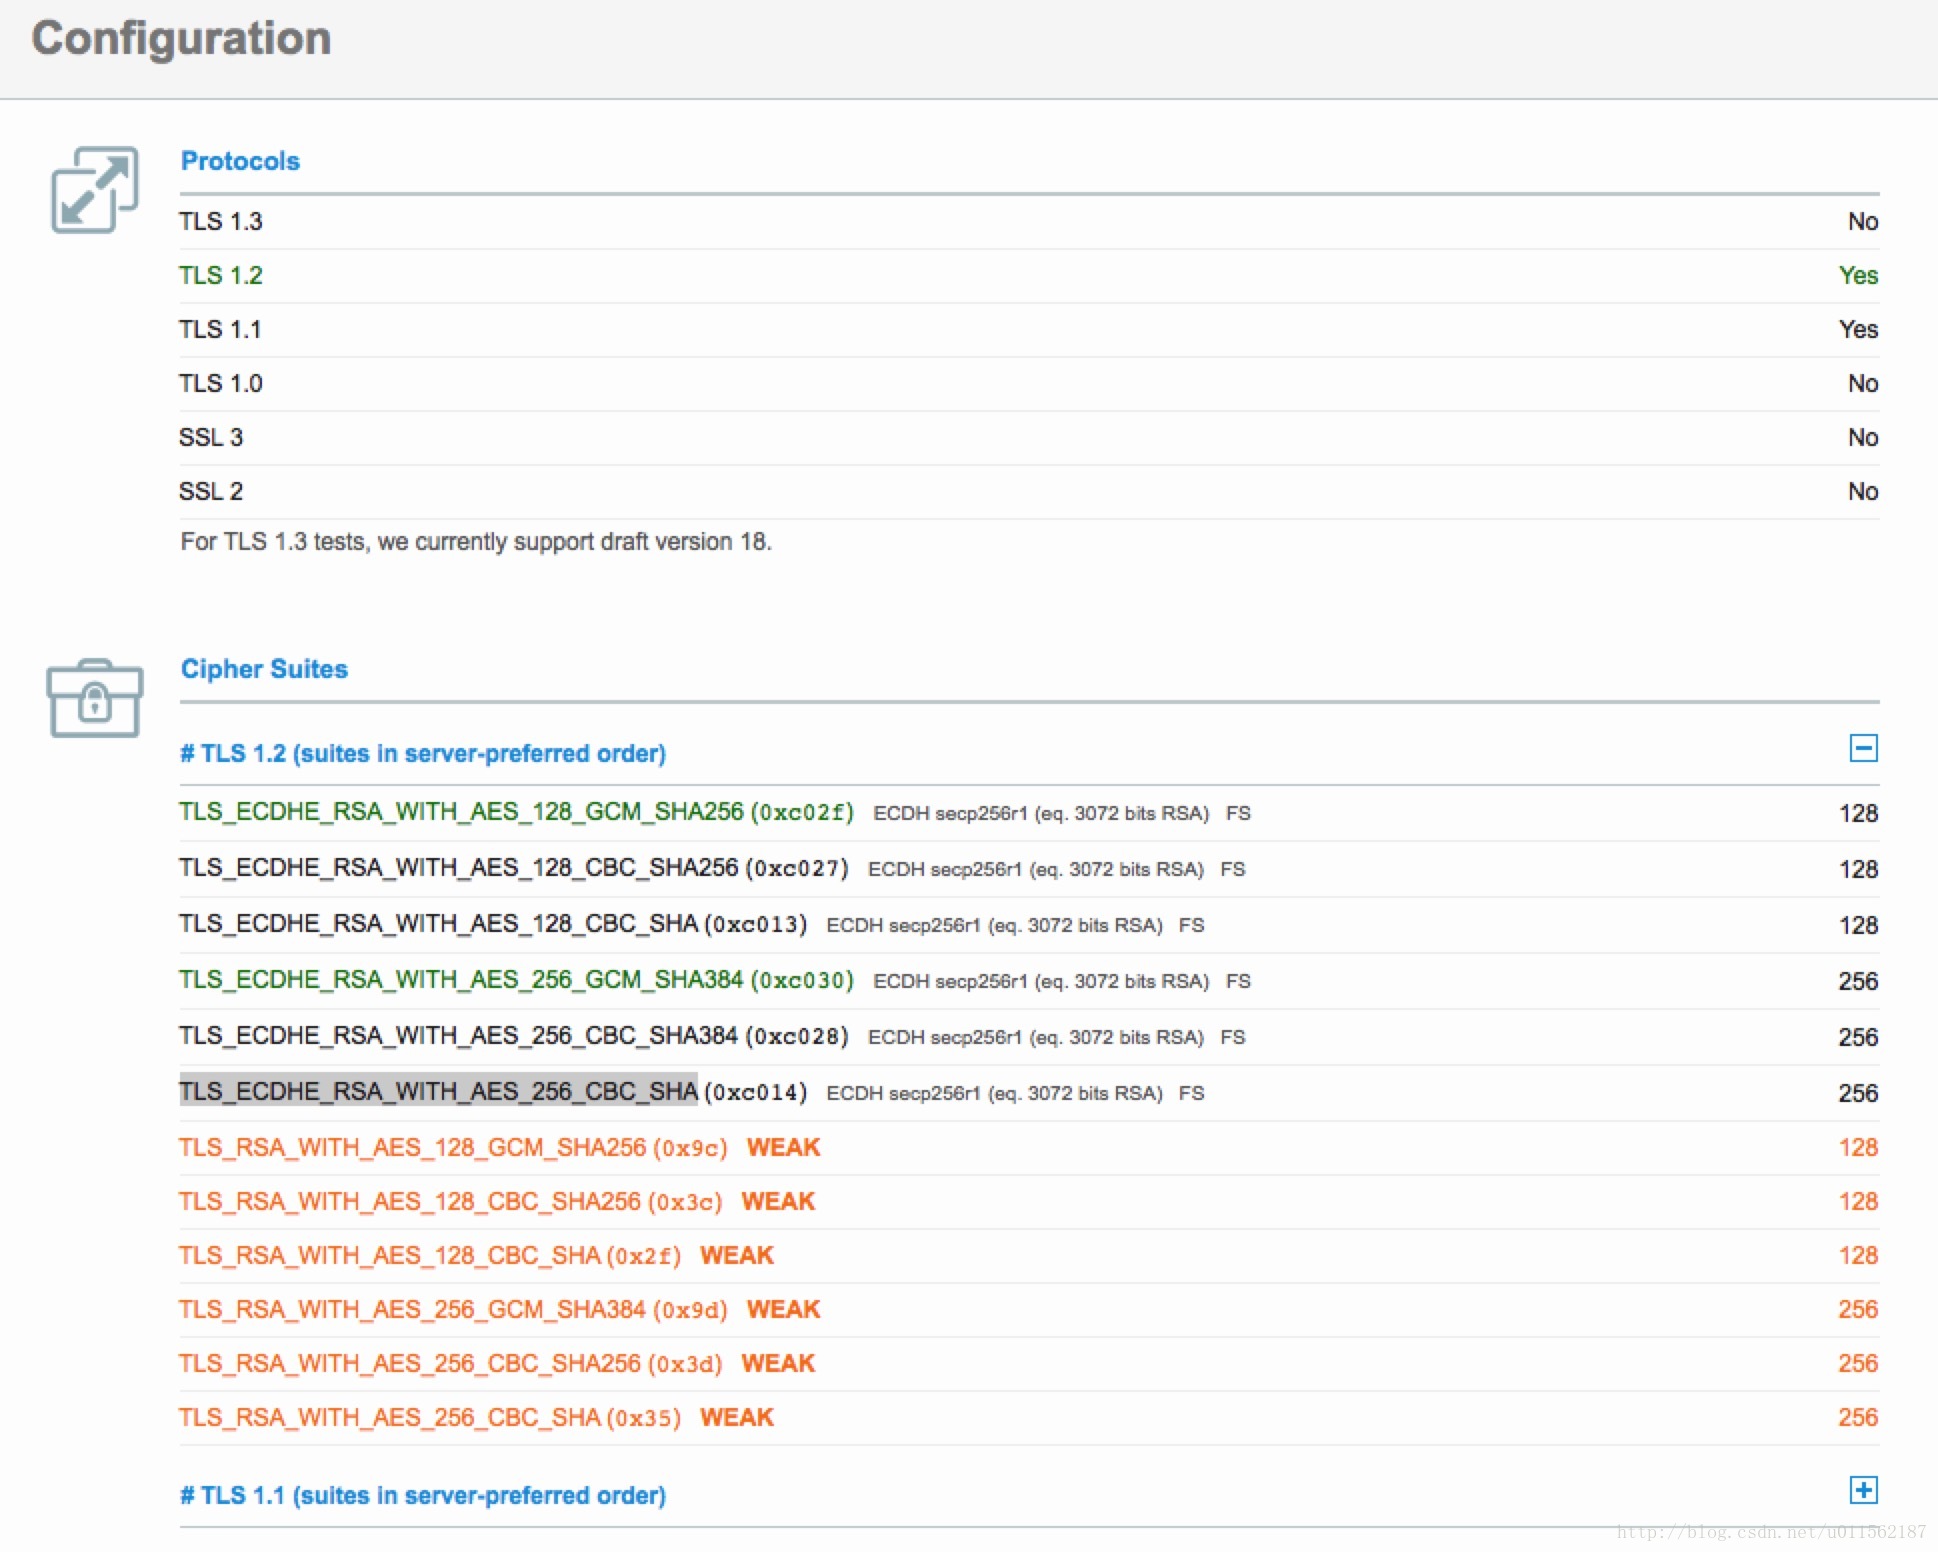Viewport: 1938px width, 1552px height.
Task: Collapse the TLS 1.2 suites section
Action: click(x=1863, y=748)
